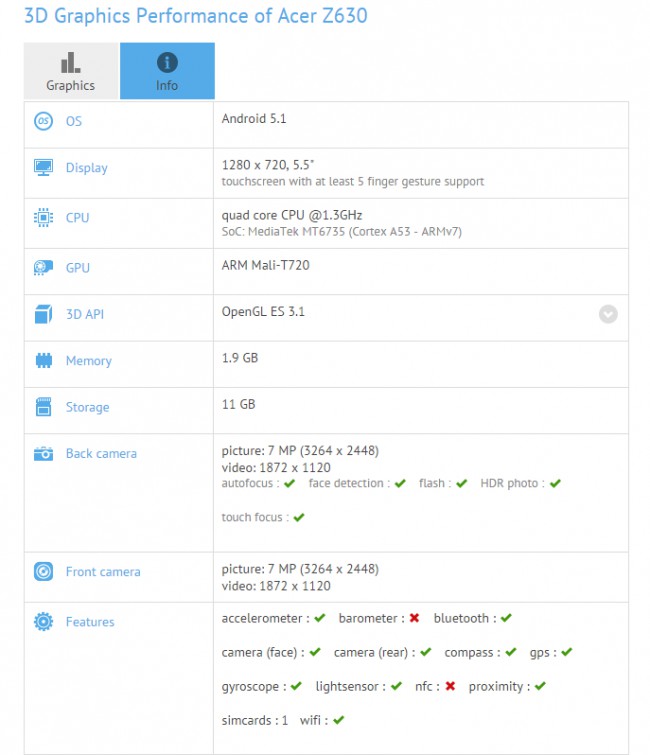Click the SoC: MediaTek MT6735 text

341,232
